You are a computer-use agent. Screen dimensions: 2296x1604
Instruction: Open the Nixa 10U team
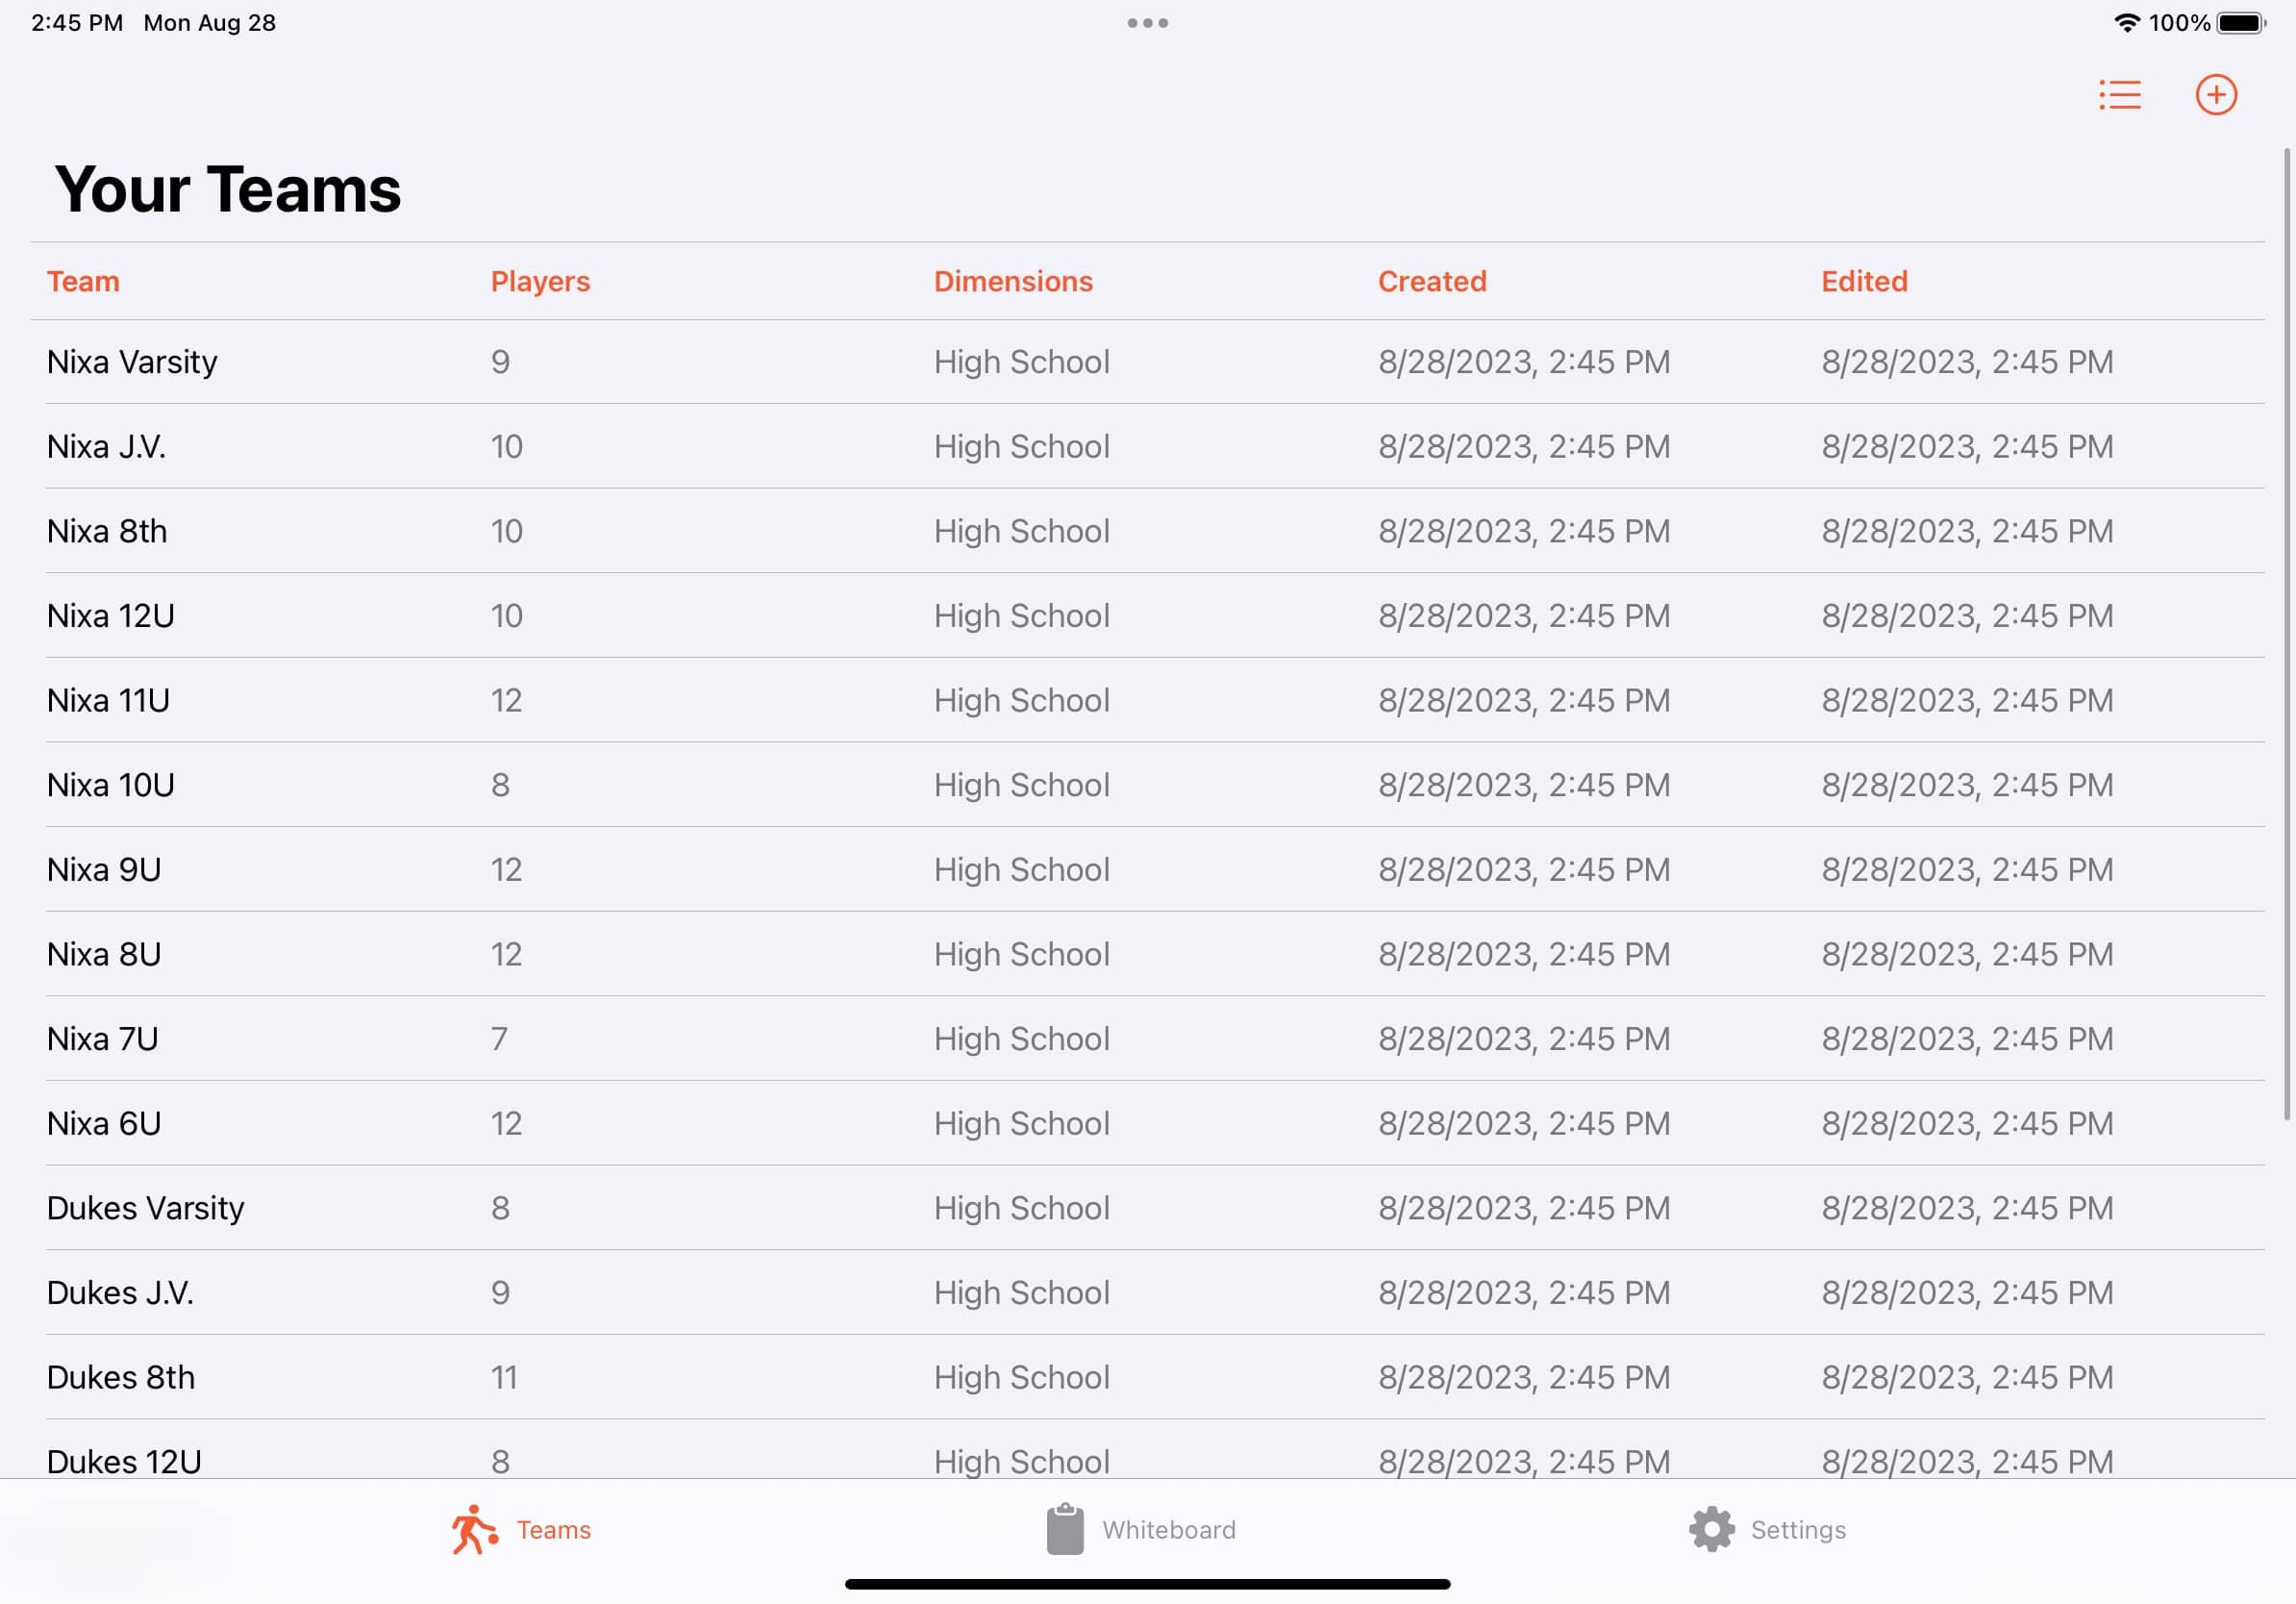tap(1147, 785)
